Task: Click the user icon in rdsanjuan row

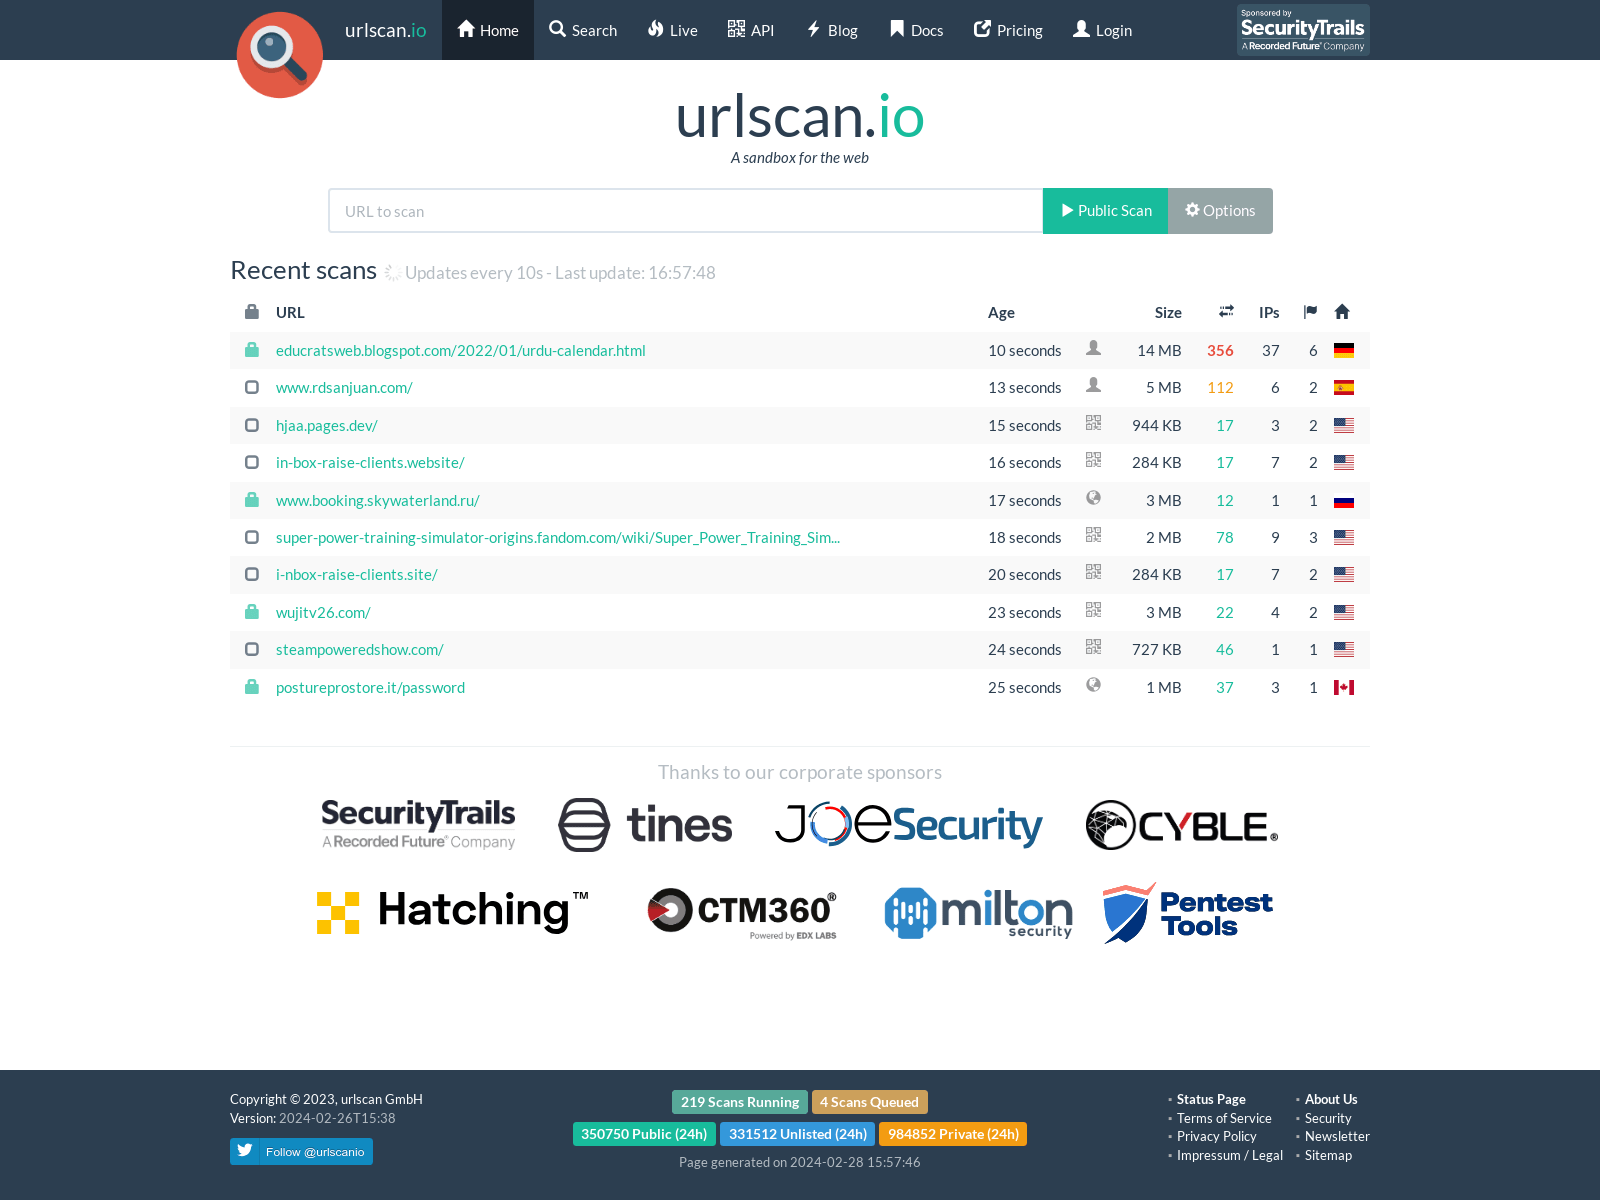Action: 1094,385
